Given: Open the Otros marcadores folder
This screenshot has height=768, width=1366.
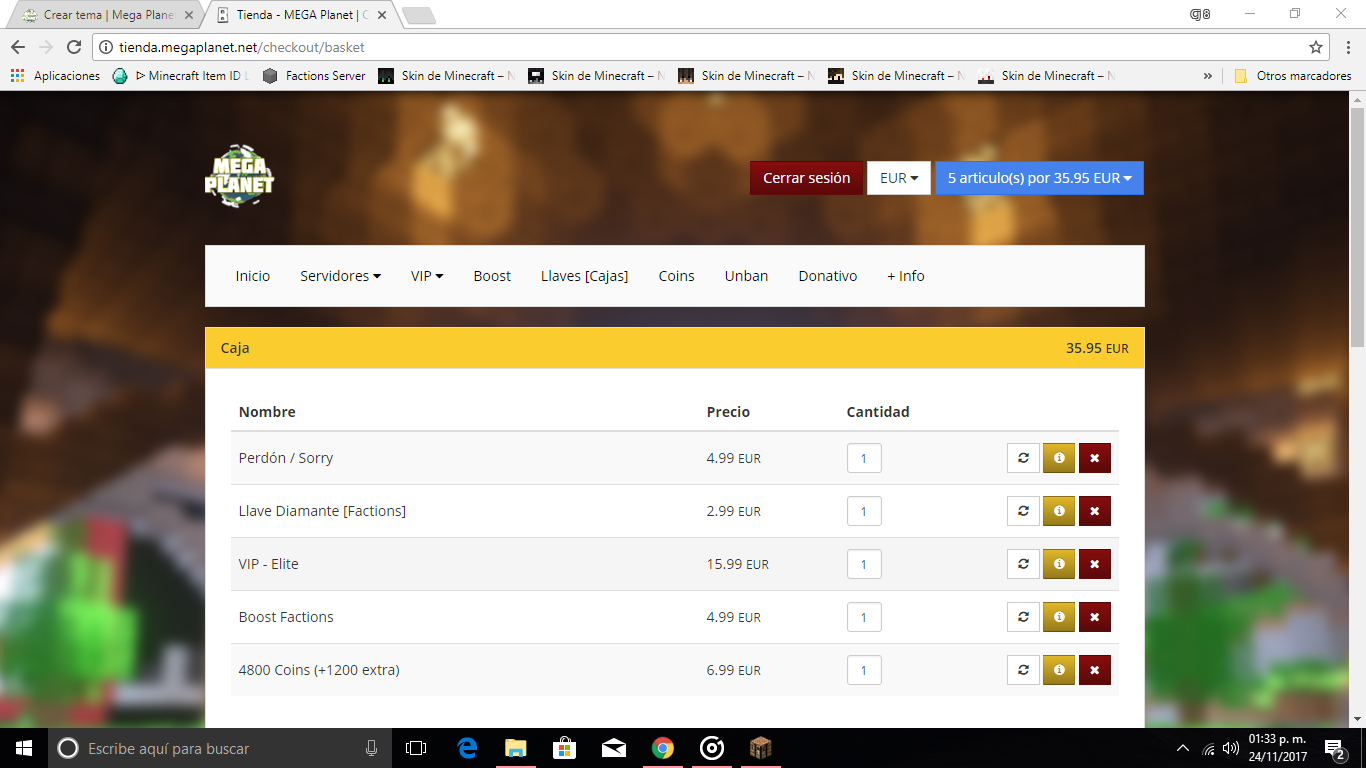Looking at the screenshot, I should 1293,76.
